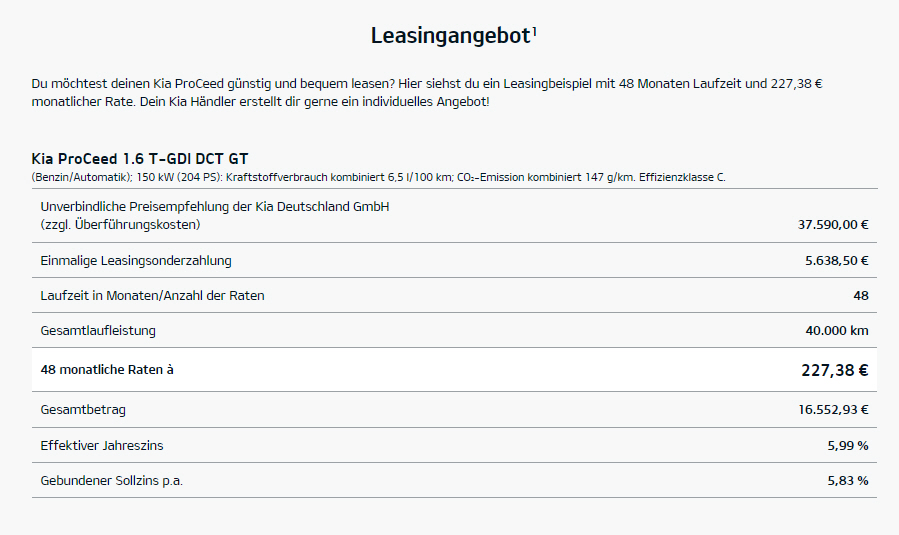Click the 5,99 % interest value
Image resolution: width=899 pixels, height=535 pixels.
[x=848, y=445]
